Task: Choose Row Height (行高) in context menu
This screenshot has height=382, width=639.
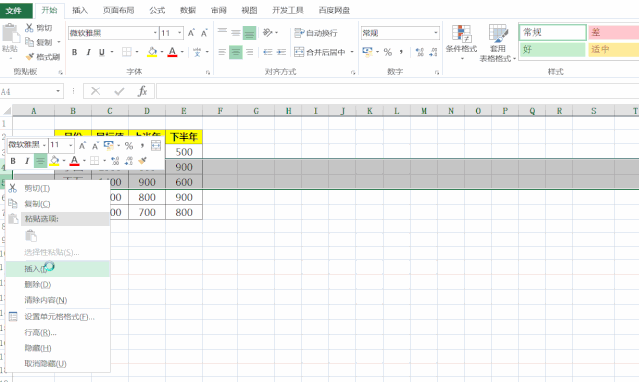Action: (x=57, y=333)
